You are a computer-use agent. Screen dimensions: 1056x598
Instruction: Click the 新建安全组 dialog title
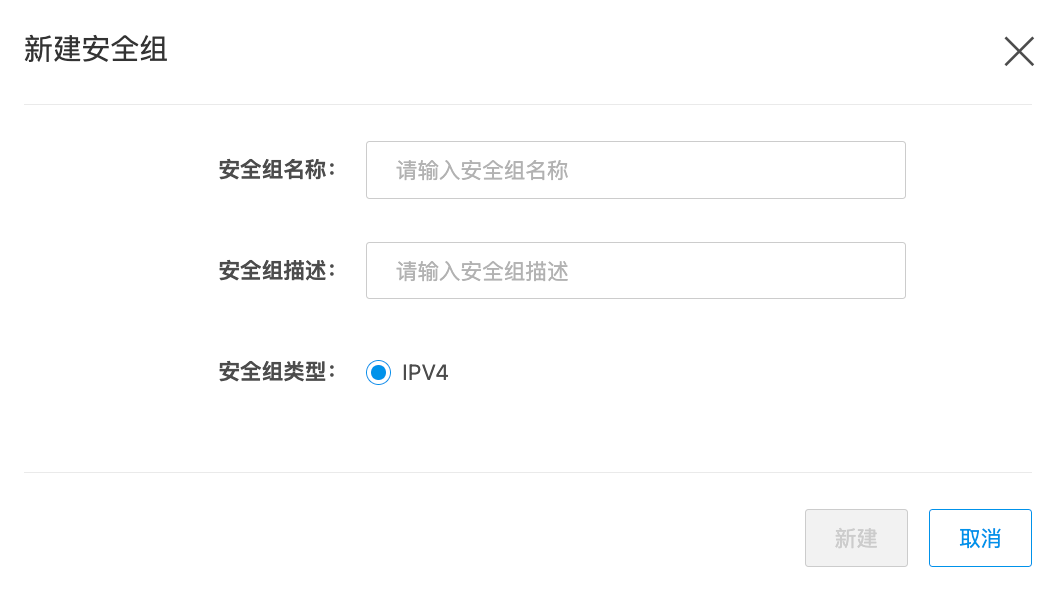click(96, 50)
